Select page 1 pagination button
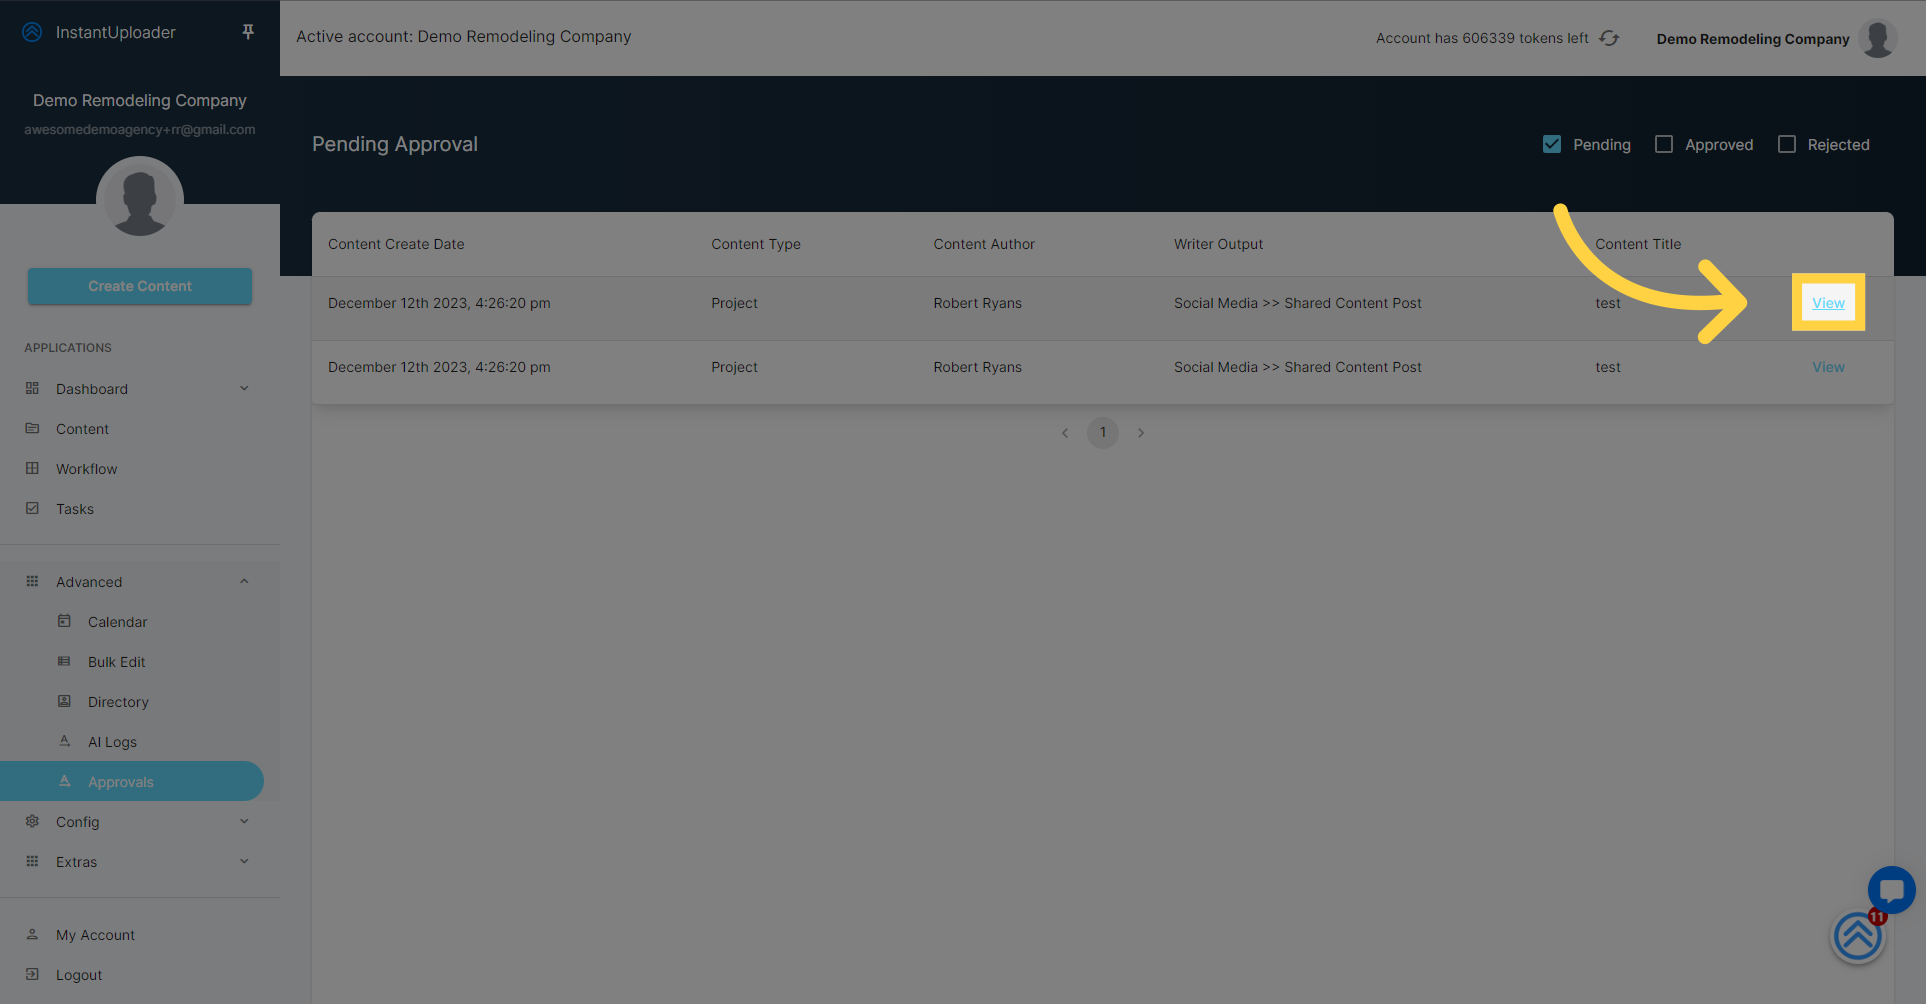The width and height of the screenshot is (1926, 1004). pyautogui.click(x=1103, y=433)
